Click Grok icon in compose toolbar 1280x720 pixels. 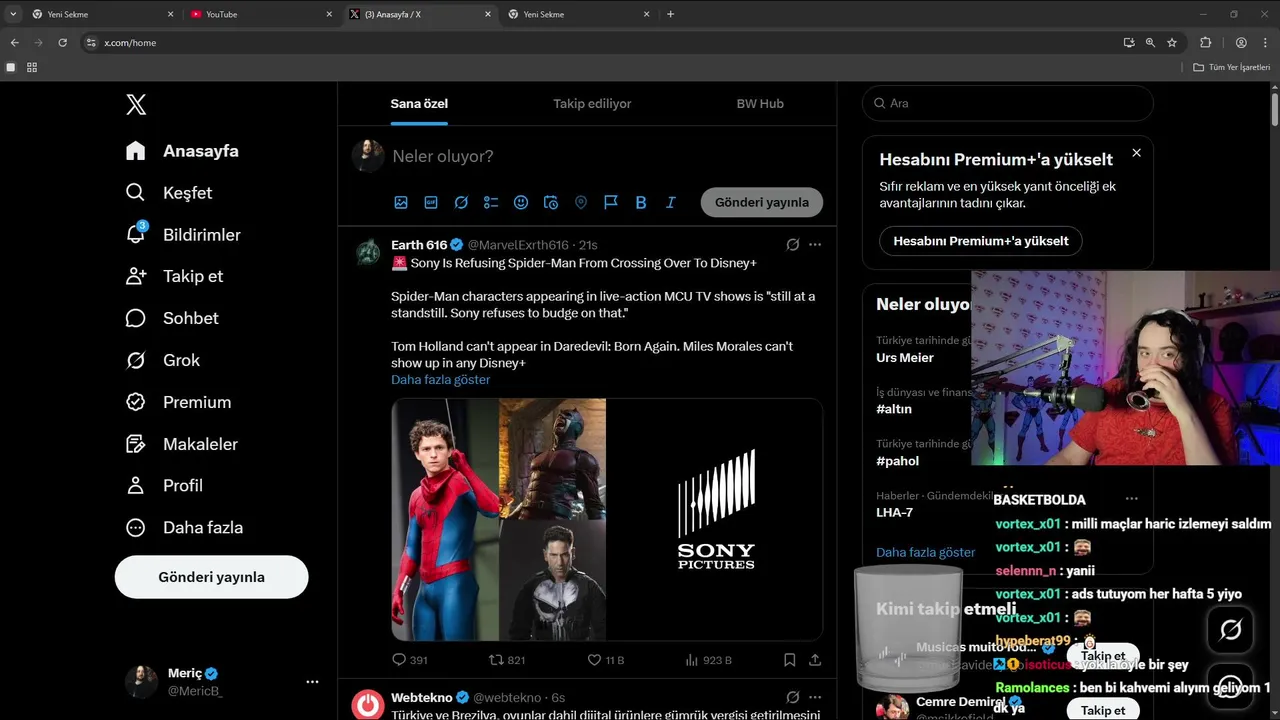pyautogui.click(x=461, y=202)
